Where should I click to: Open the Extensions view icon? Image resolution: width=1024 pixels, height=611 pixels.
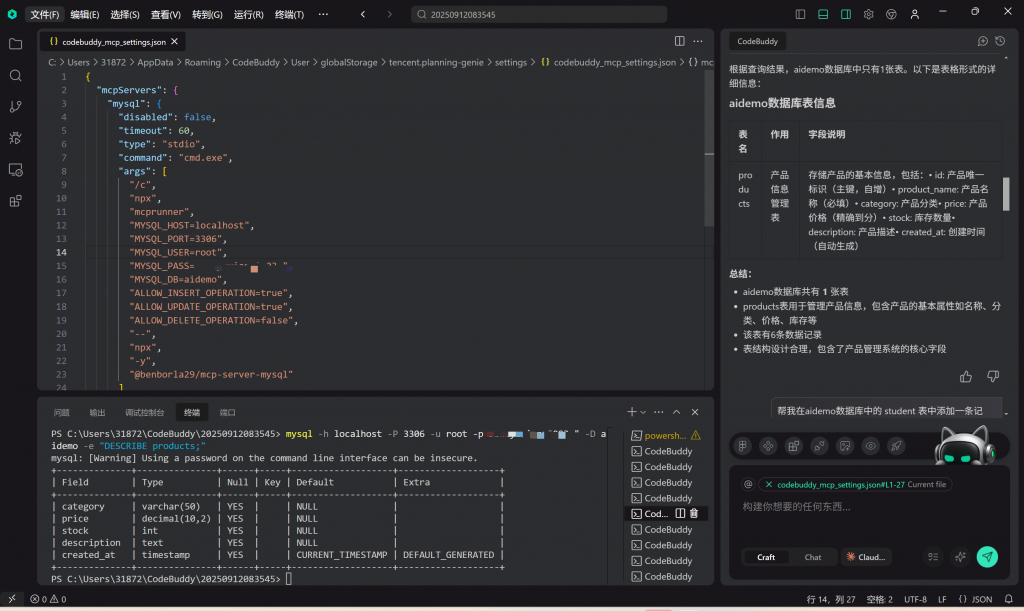tap(15, 200)
